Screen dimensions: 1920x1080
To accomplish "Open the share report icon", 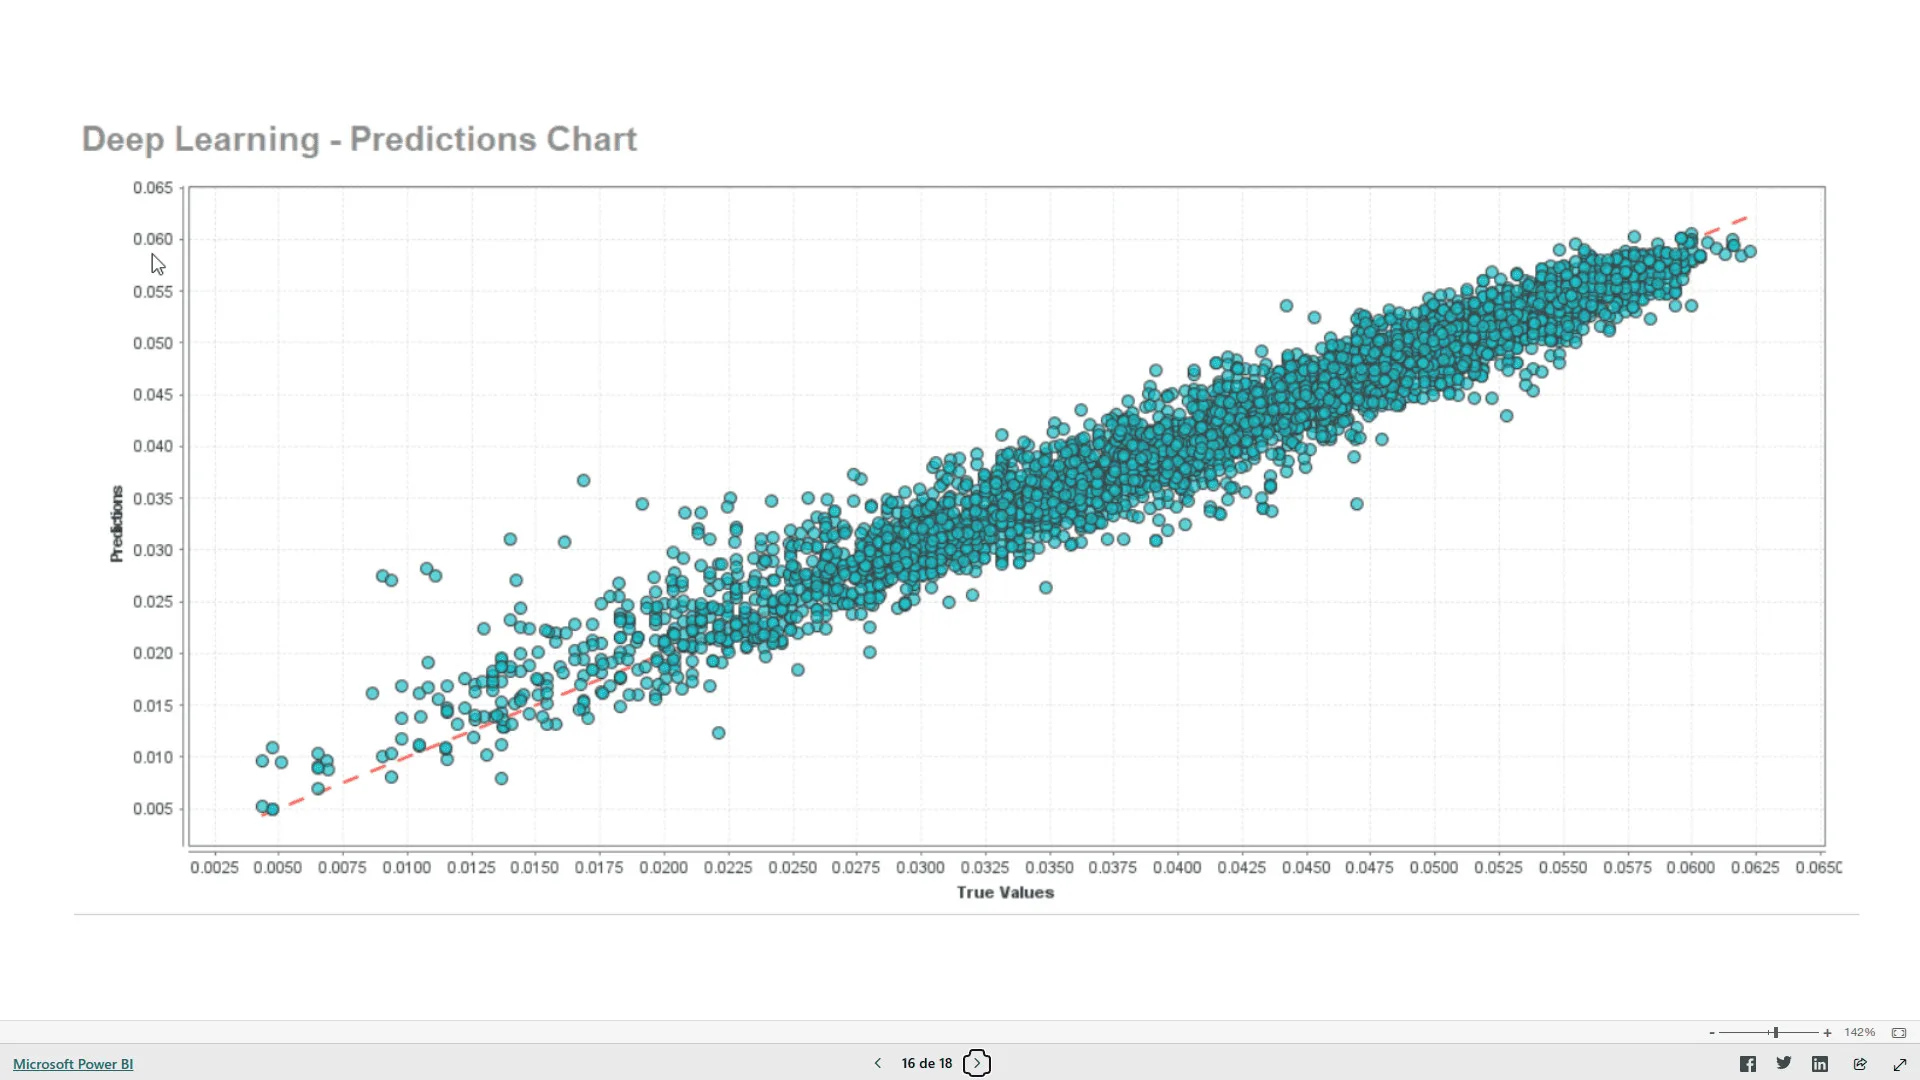I will click(1860, 1064).
